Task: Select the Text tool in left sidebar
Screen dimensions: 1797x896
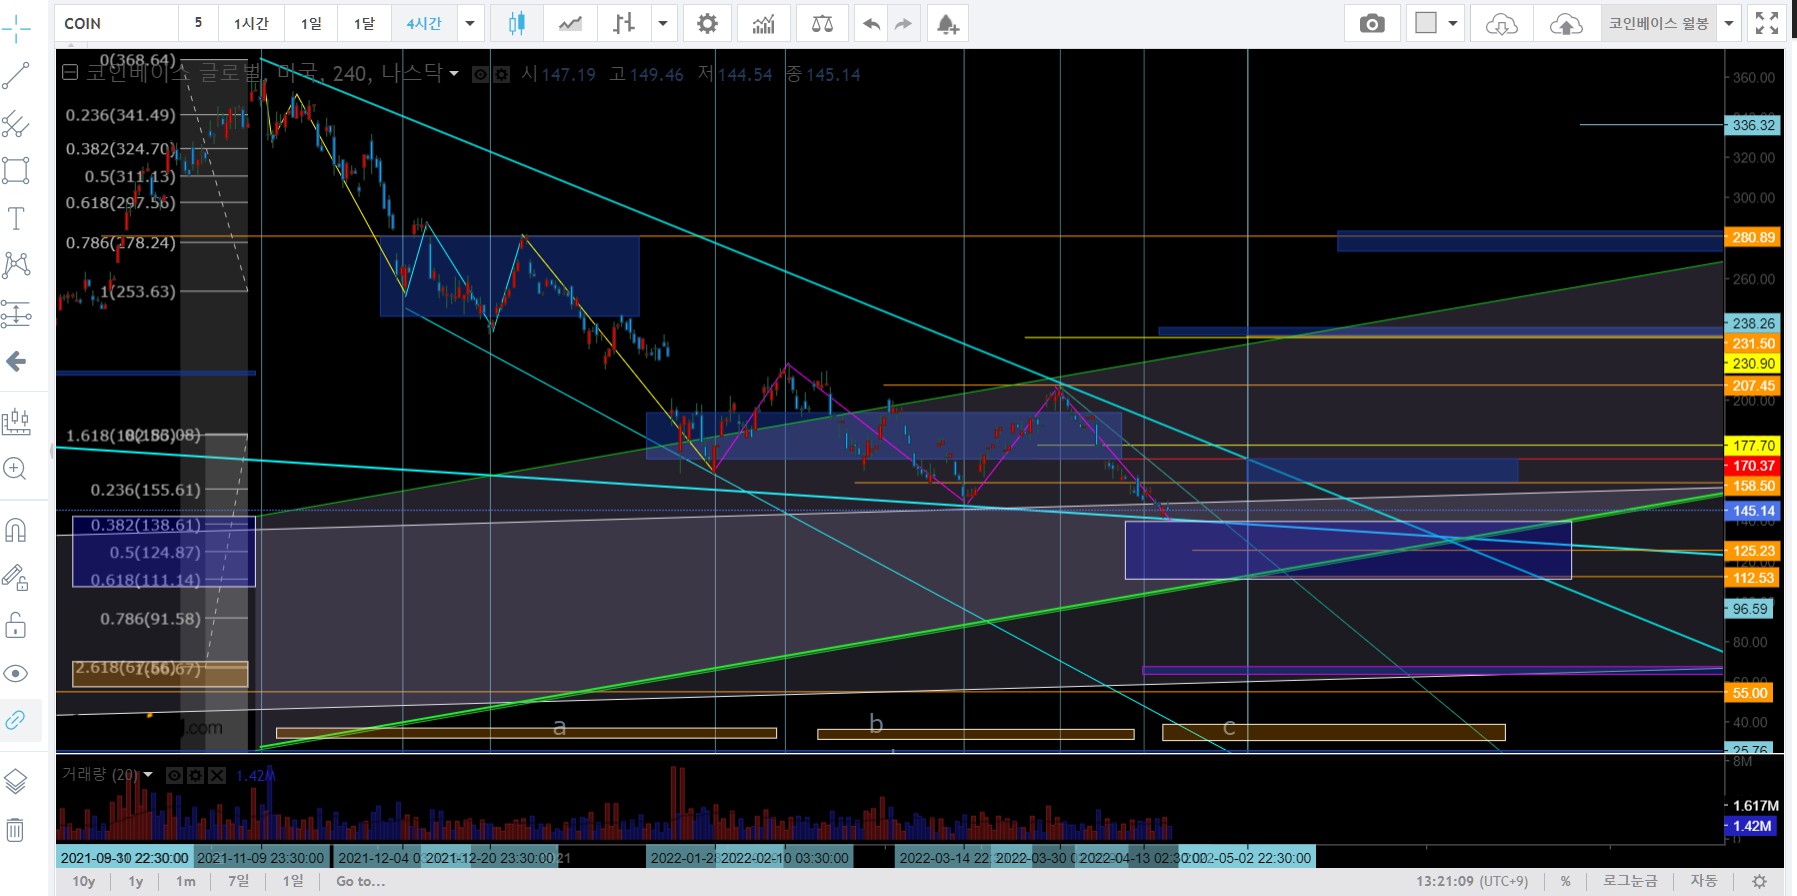Action: (x=16, y=218)
